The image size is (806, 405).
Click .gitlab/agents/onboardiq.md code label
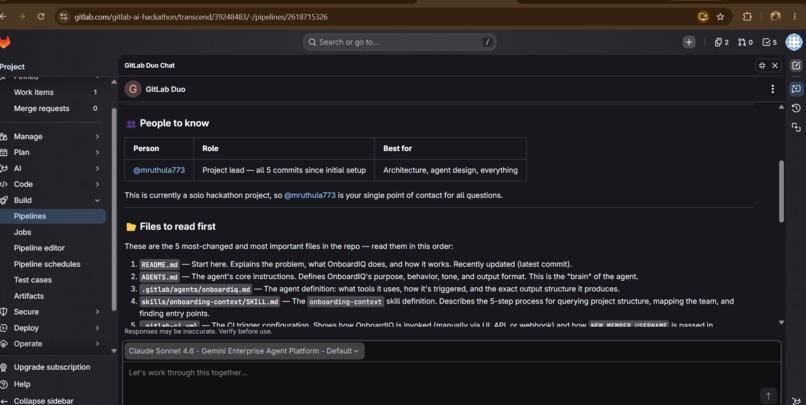[x=196, y=289]
